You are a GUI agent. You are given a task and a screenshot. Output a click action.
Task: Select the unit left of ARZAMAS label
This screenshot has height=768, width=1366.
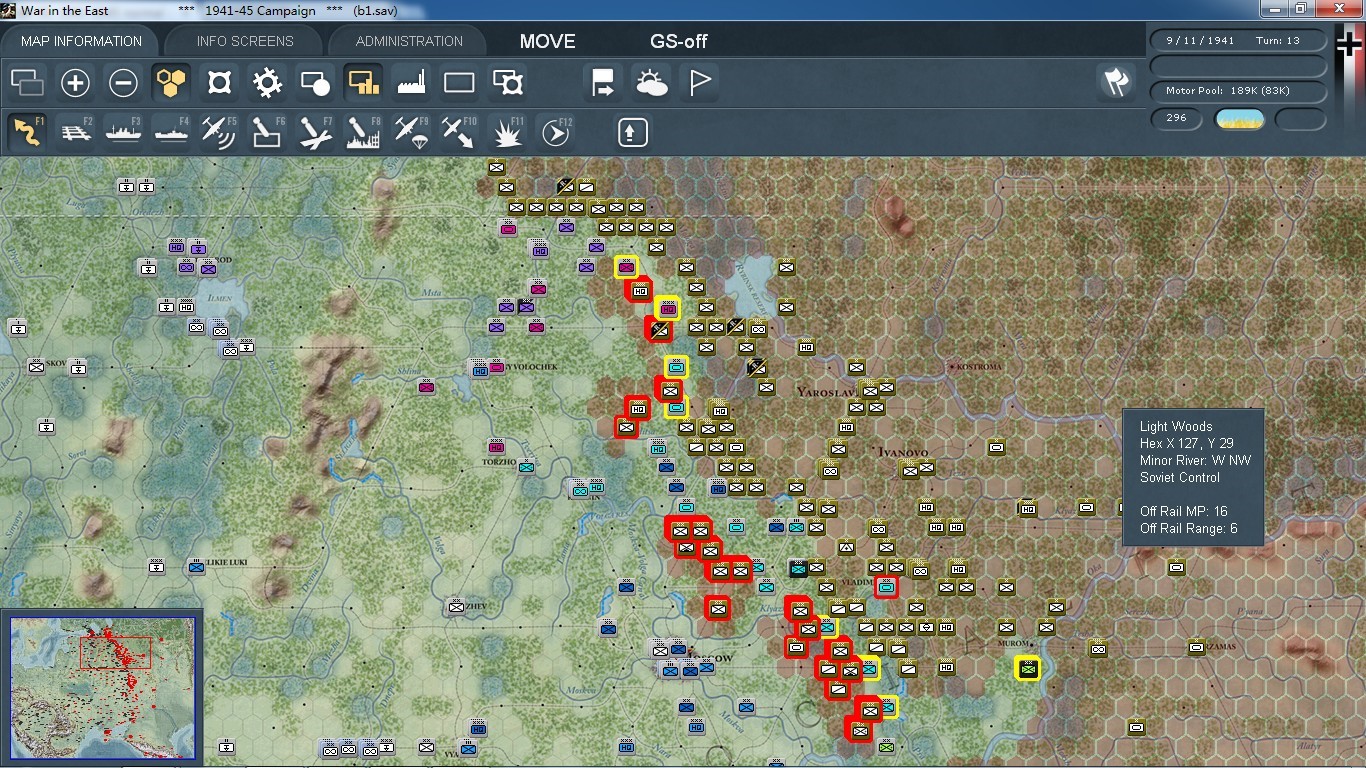click(x=1197, y=648)
